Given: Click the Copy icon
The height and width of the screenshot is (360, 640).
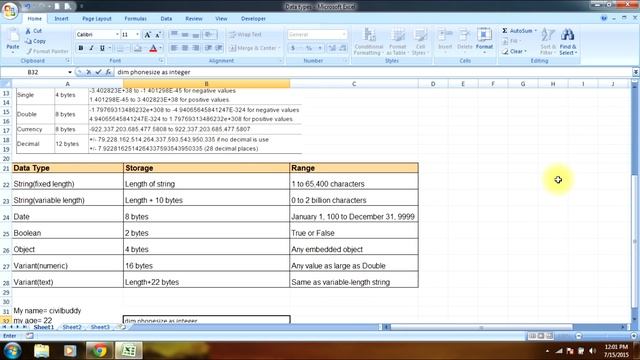Looking at the screenshot, I should tap(28, 41).
